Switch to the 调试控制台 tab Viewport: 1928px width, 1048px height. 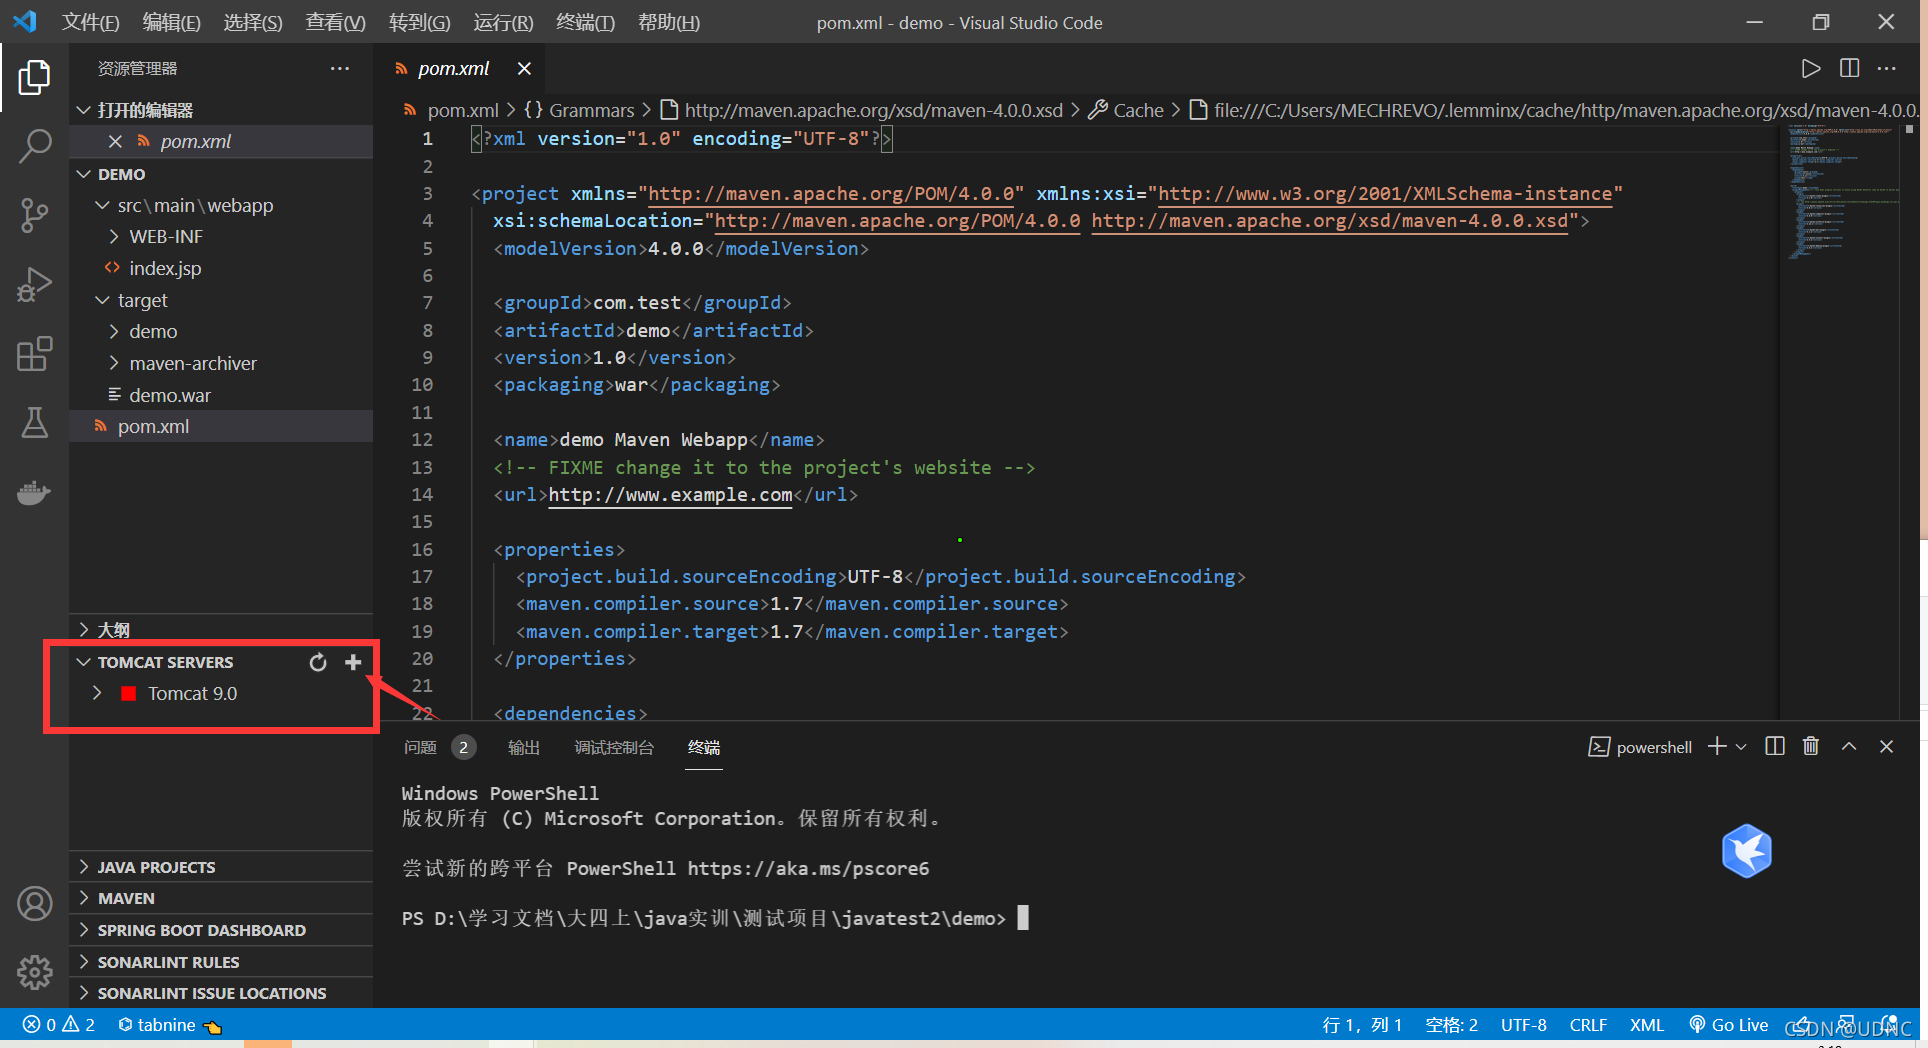tap(614, 747)
